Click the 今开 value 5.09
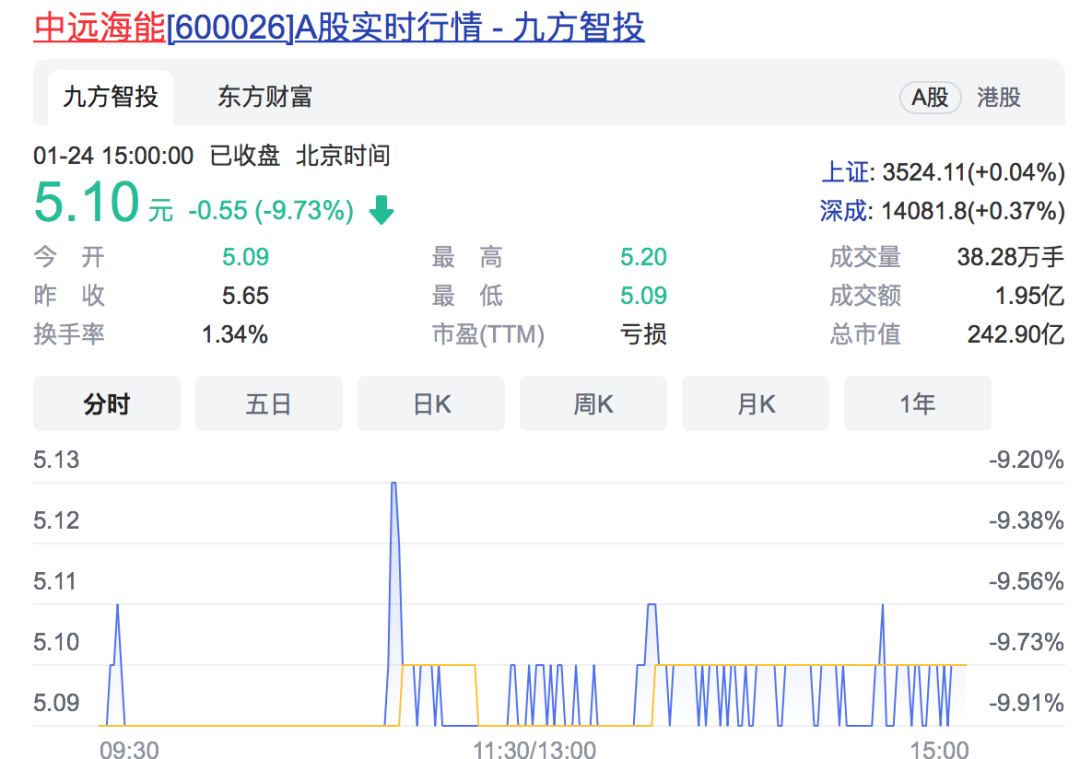This screenshot has width=1080, height=759. point(245,258)
